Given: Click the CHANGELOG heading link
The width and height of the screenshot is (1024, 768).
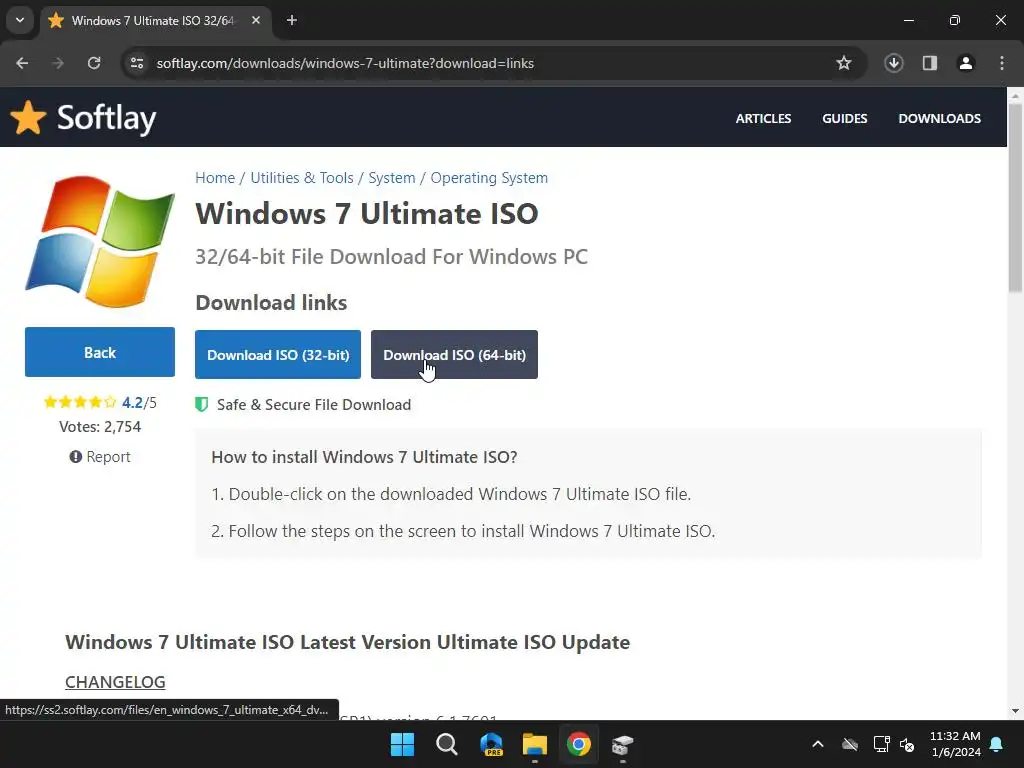Looking at the screenshot, I should [115, 682].
